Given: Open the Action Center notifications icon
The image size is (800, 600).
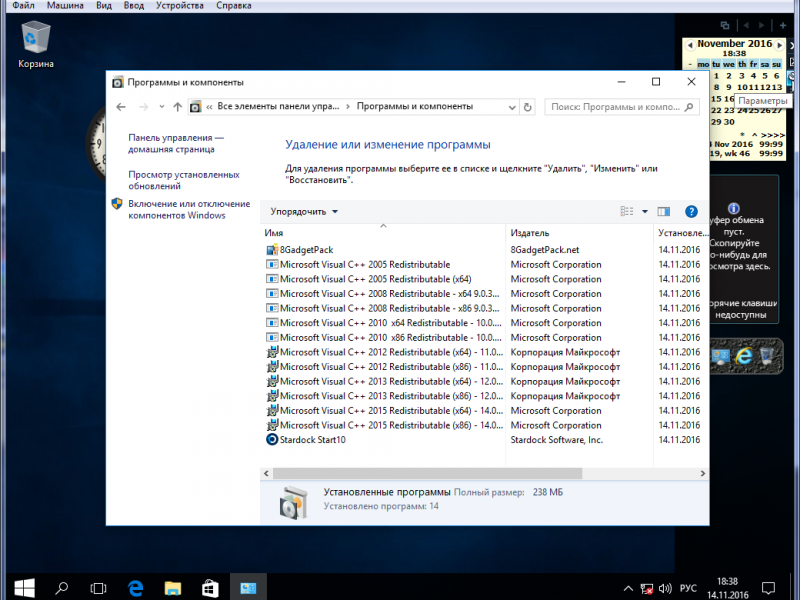Looking at the screenshot, I should coord(768,588).
